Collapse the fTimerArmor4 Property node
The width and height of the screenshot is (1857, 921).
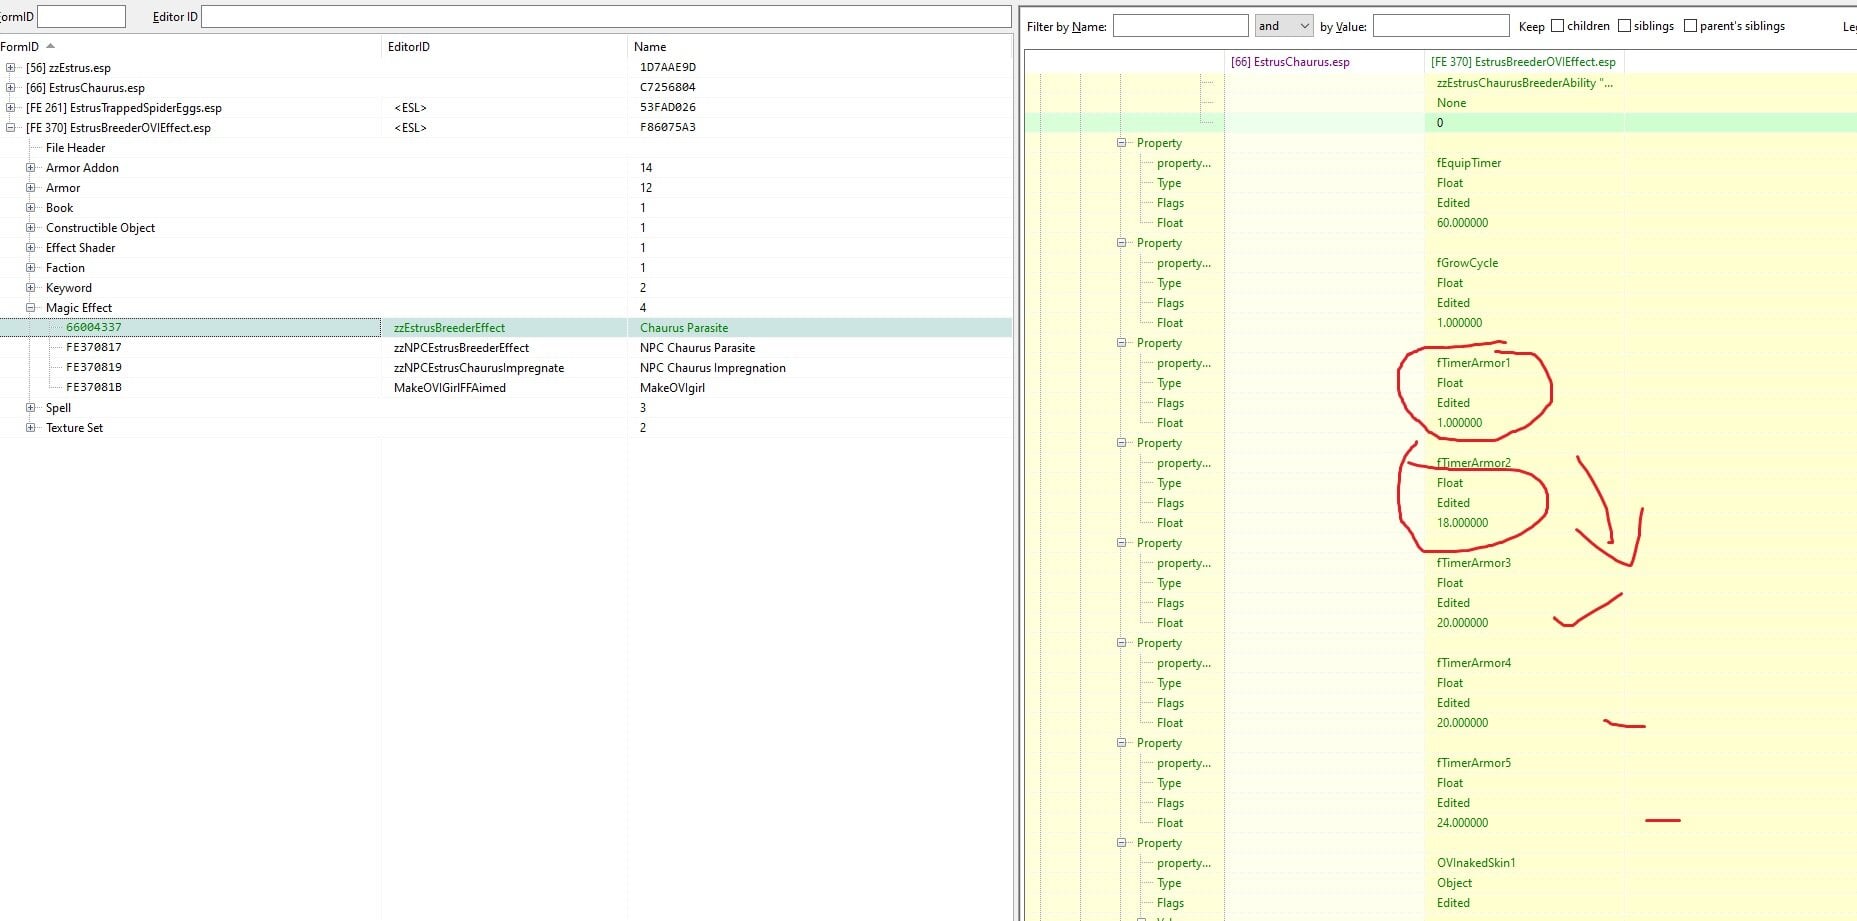tap(1122, 643)
